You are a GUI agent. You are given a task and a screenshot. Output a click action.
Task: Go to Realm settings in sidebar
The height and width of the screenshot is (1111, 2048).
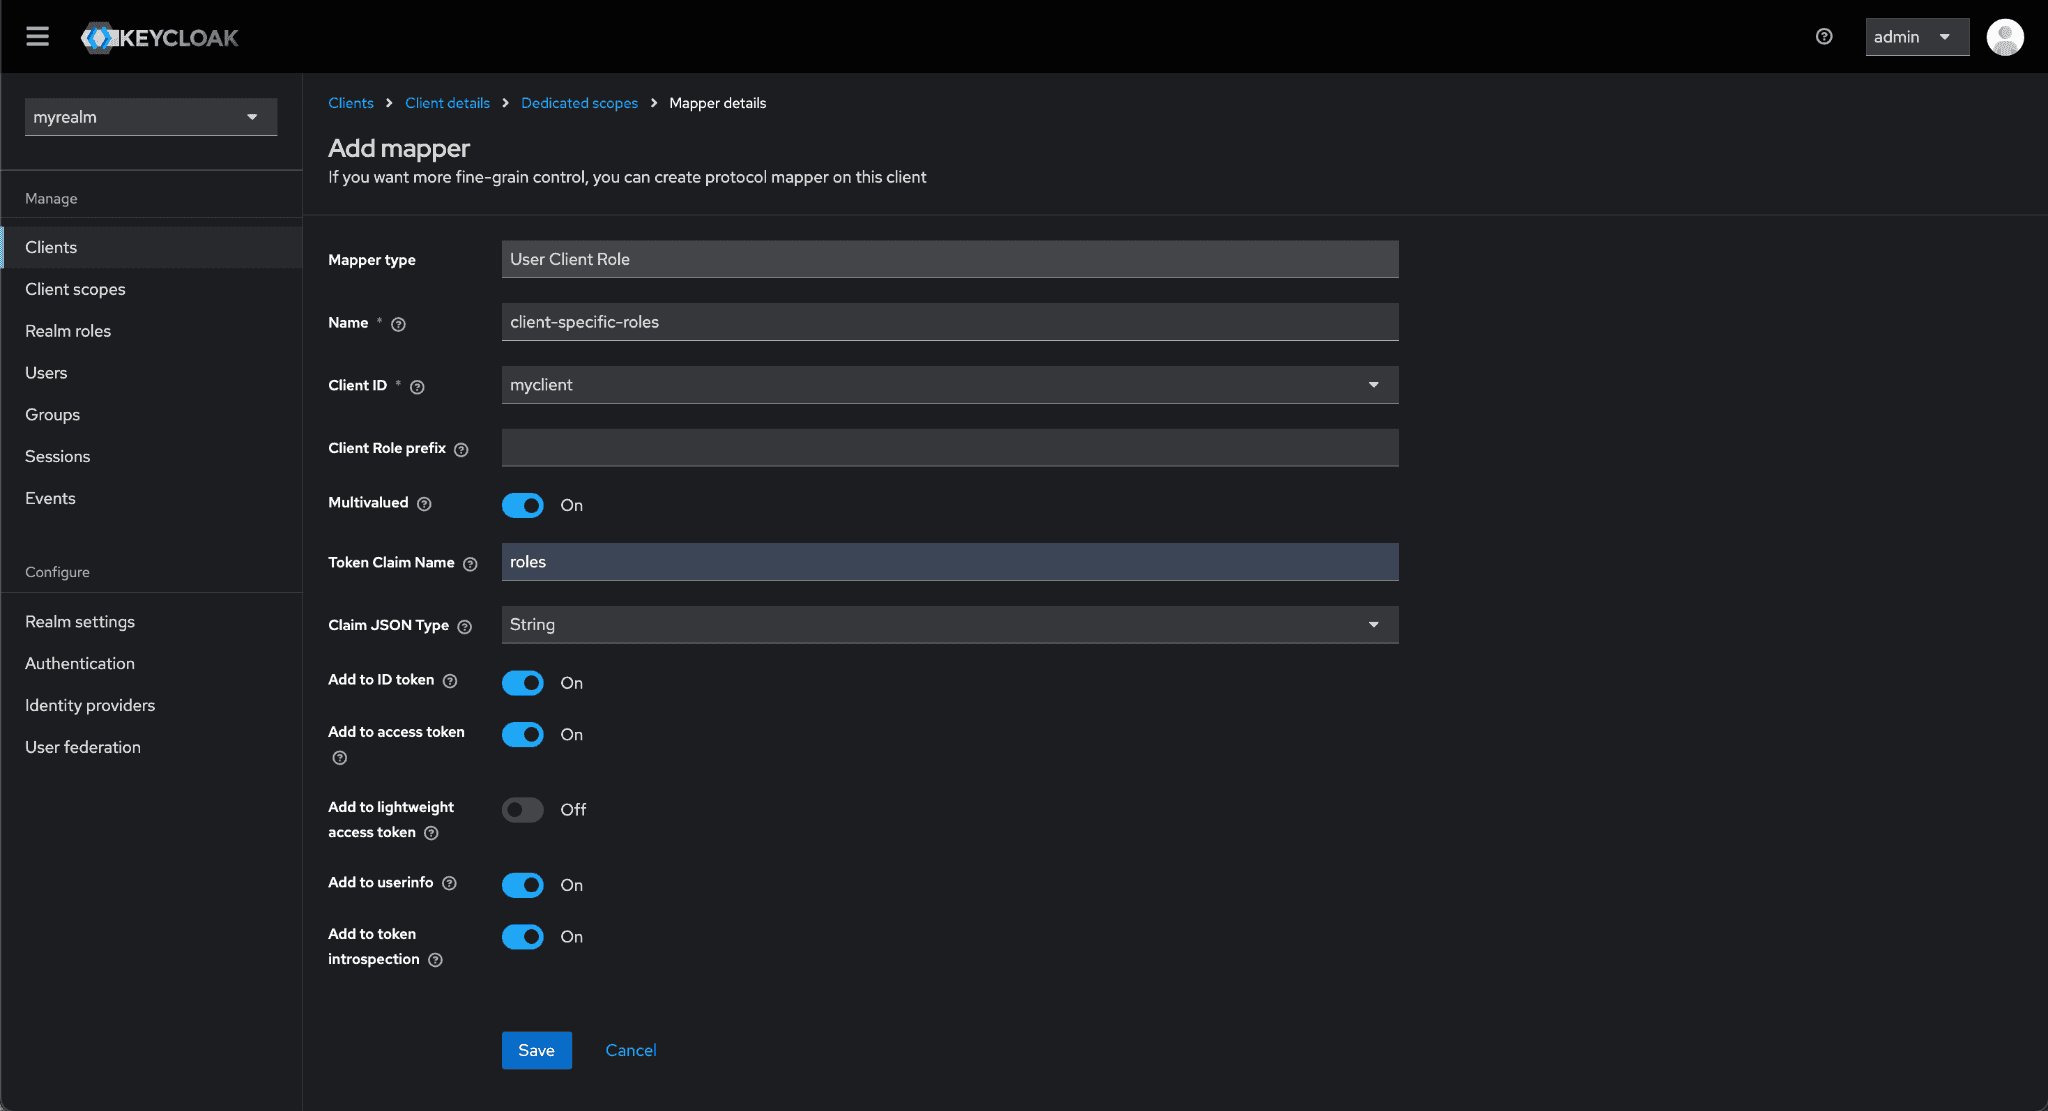(80, 622)
